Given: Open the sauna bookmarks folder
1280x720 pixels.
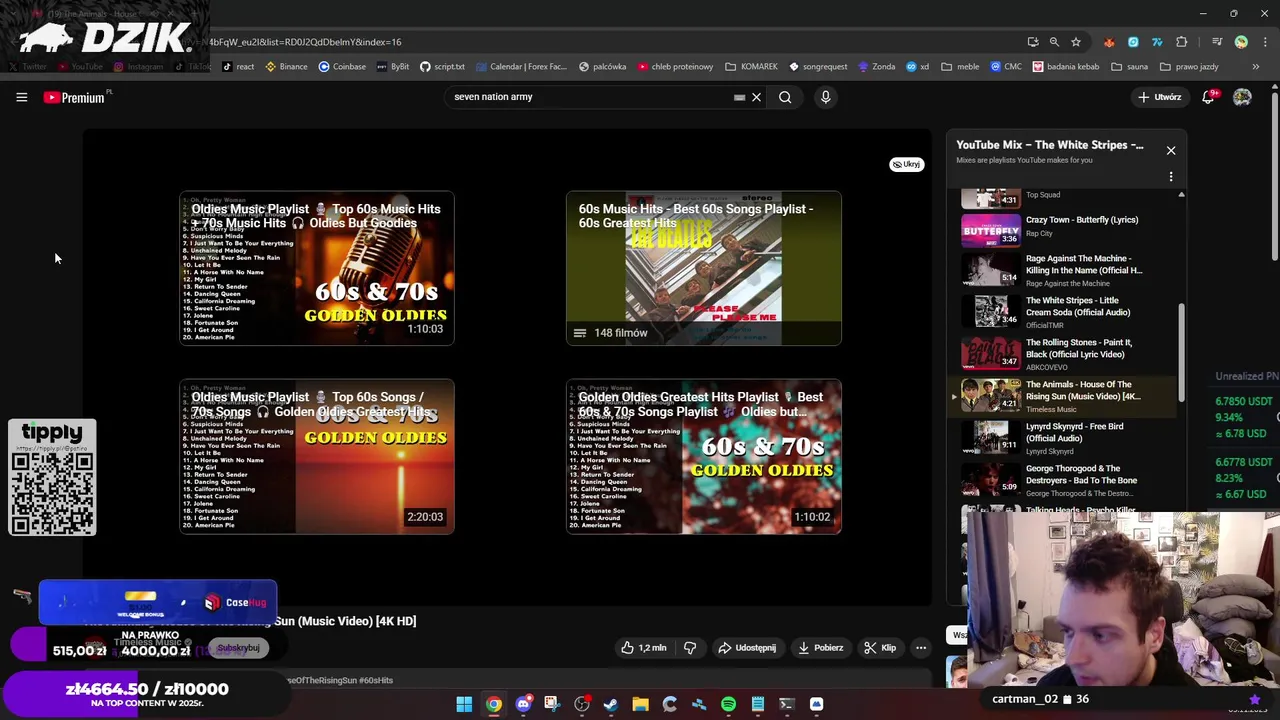Looking at the screenshot, I should pyautogui.click(x=1129, y=67).
